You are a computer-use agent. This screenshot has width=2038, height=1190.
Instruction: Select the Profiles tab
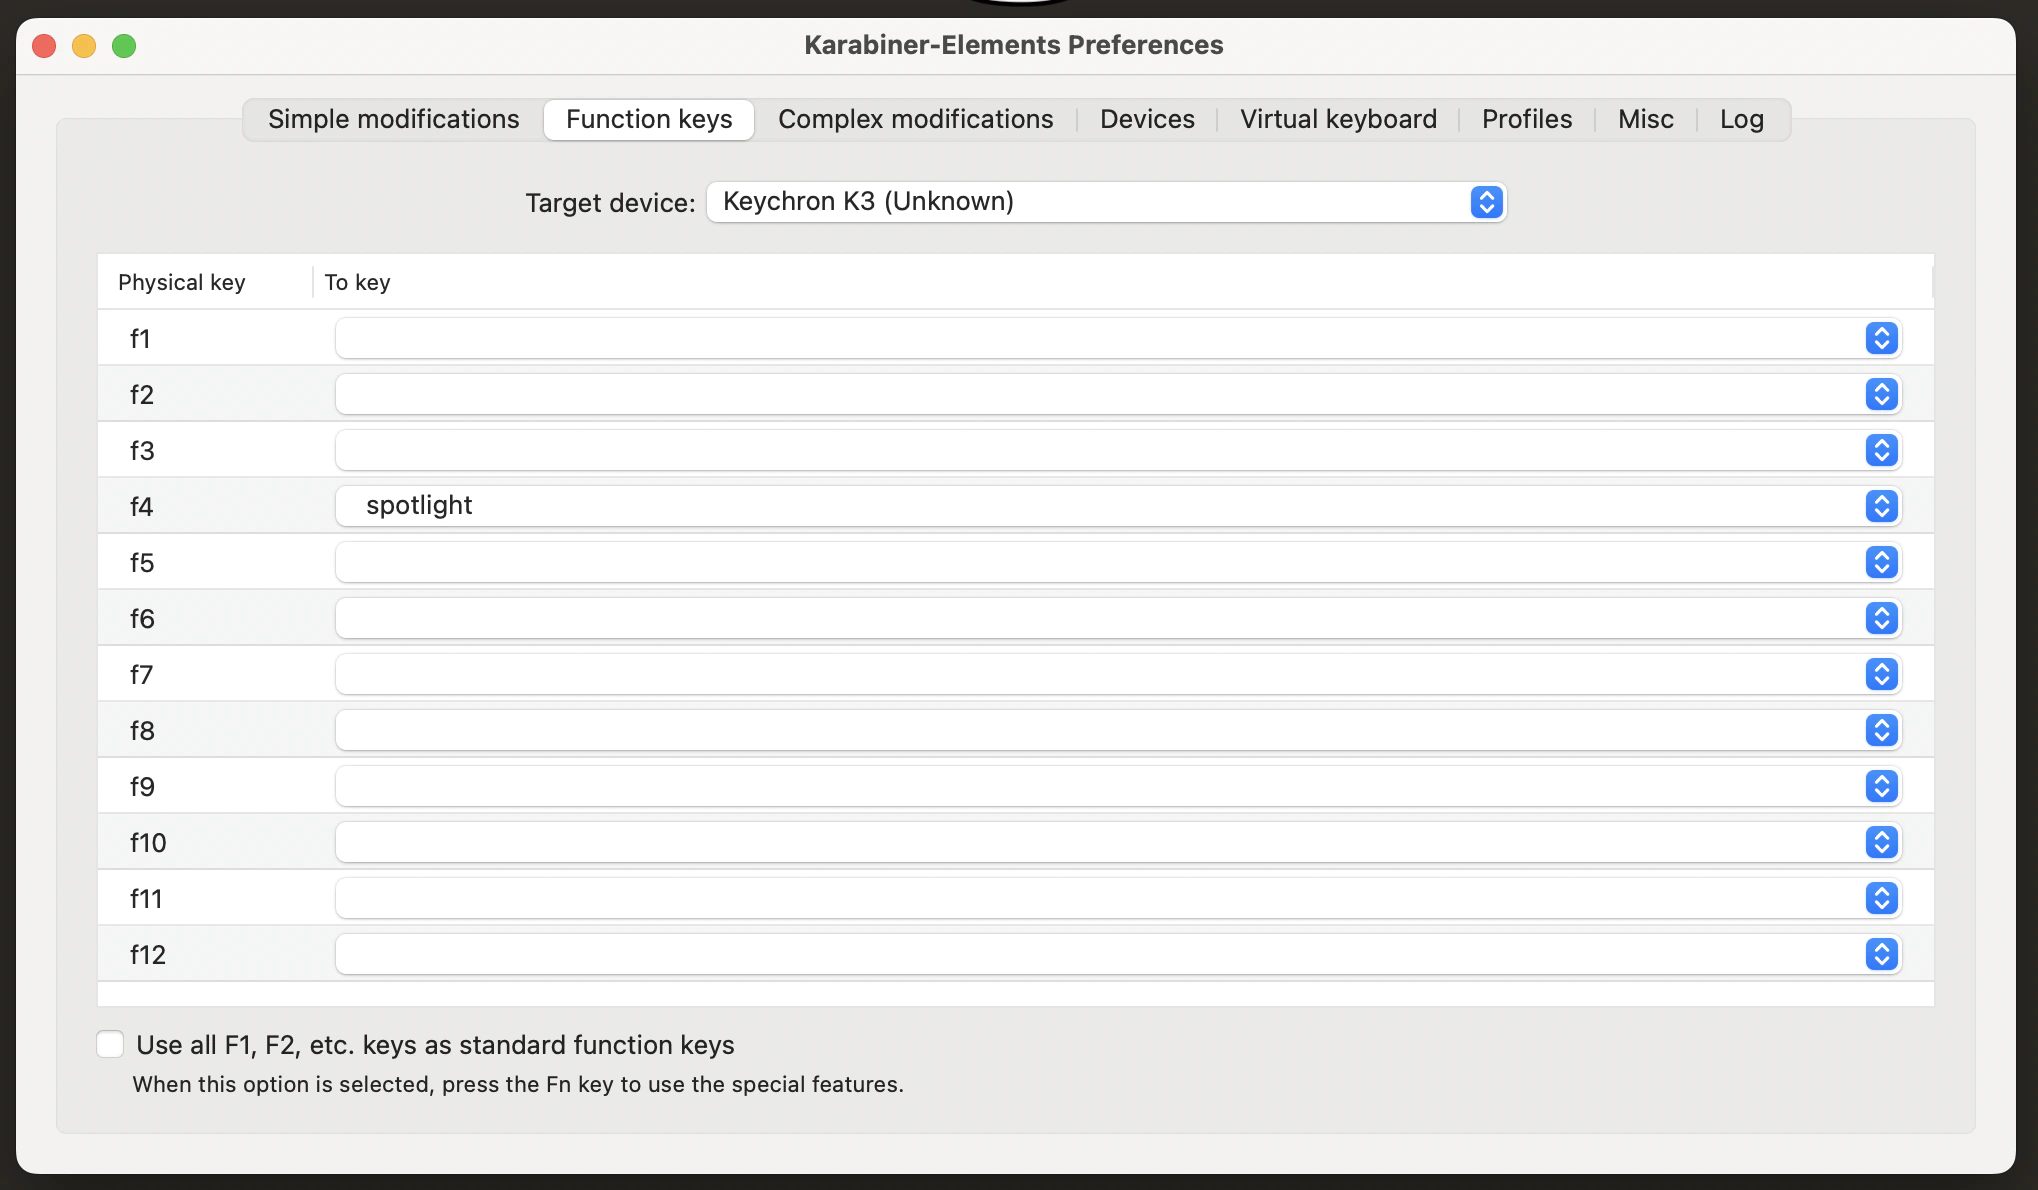point(1526,119)
